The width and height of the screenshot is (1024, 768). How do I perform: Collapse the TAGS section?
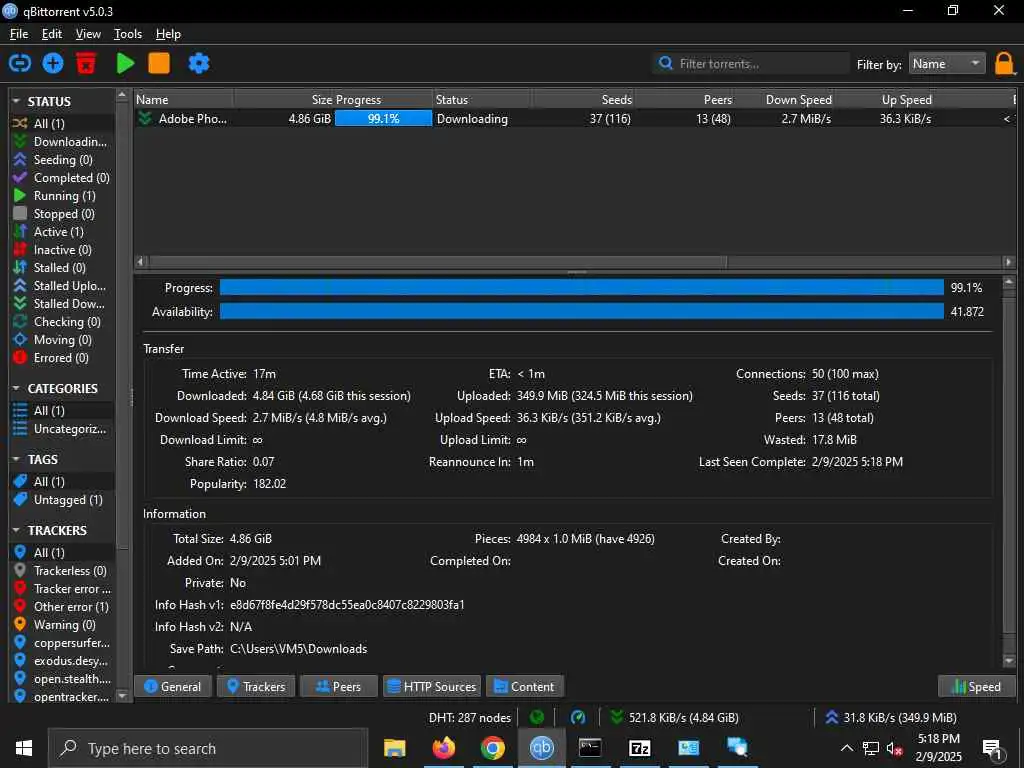click(16, 459)
